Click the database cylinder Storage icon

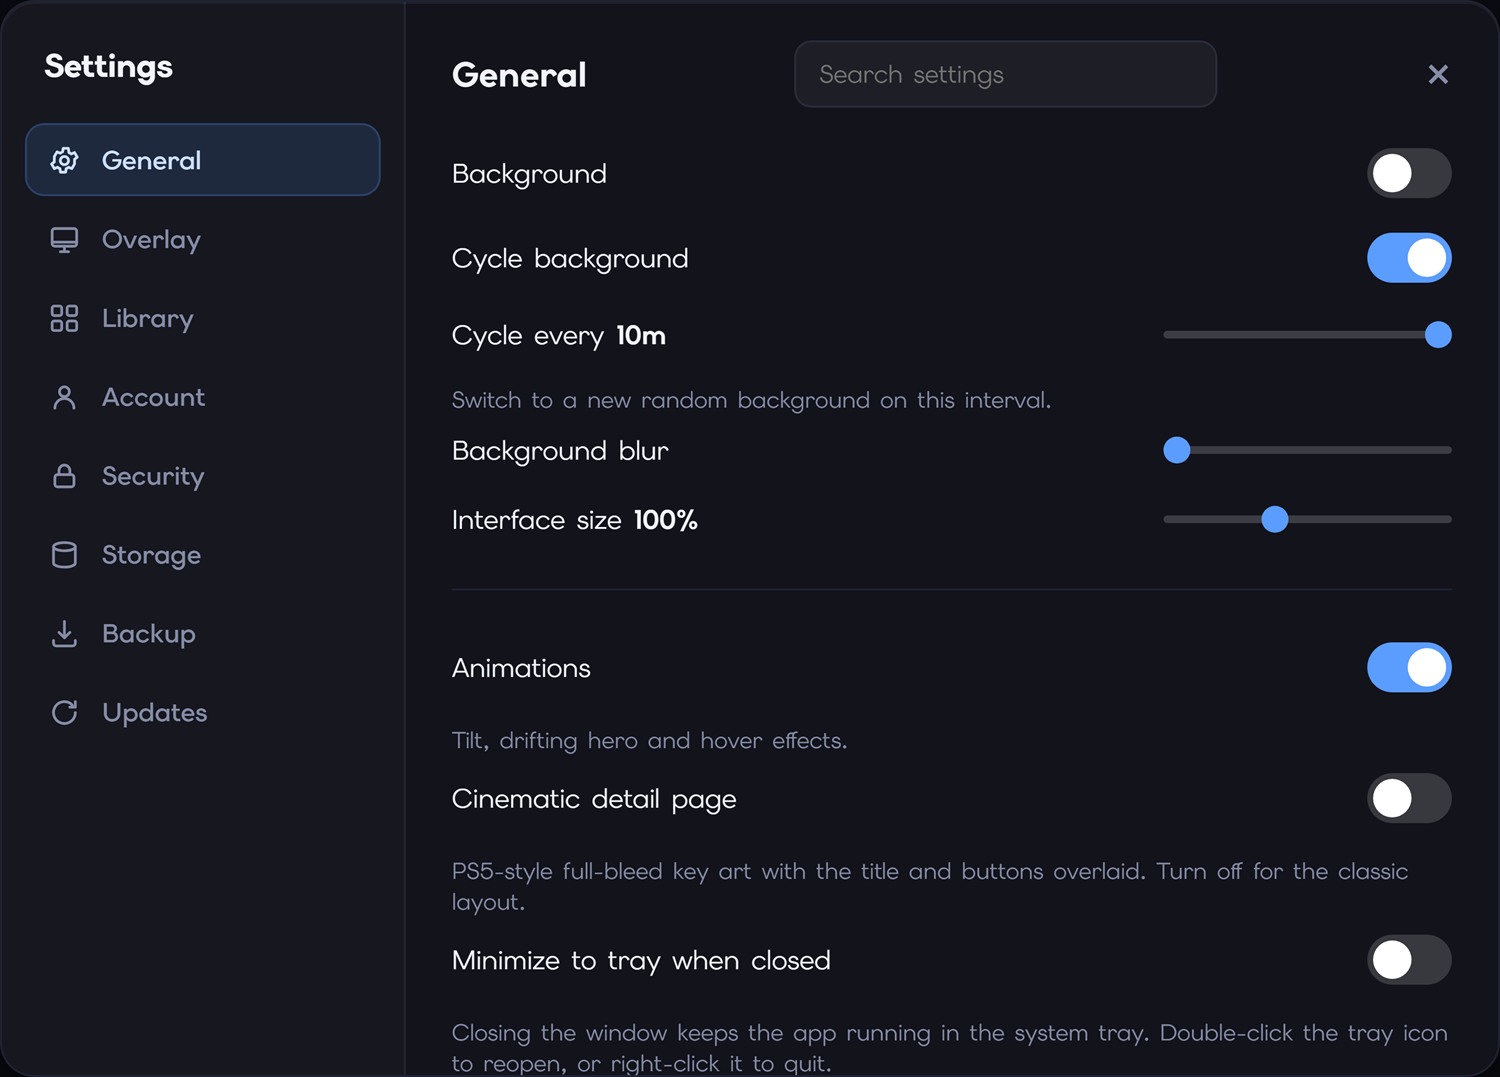(64, 555)
